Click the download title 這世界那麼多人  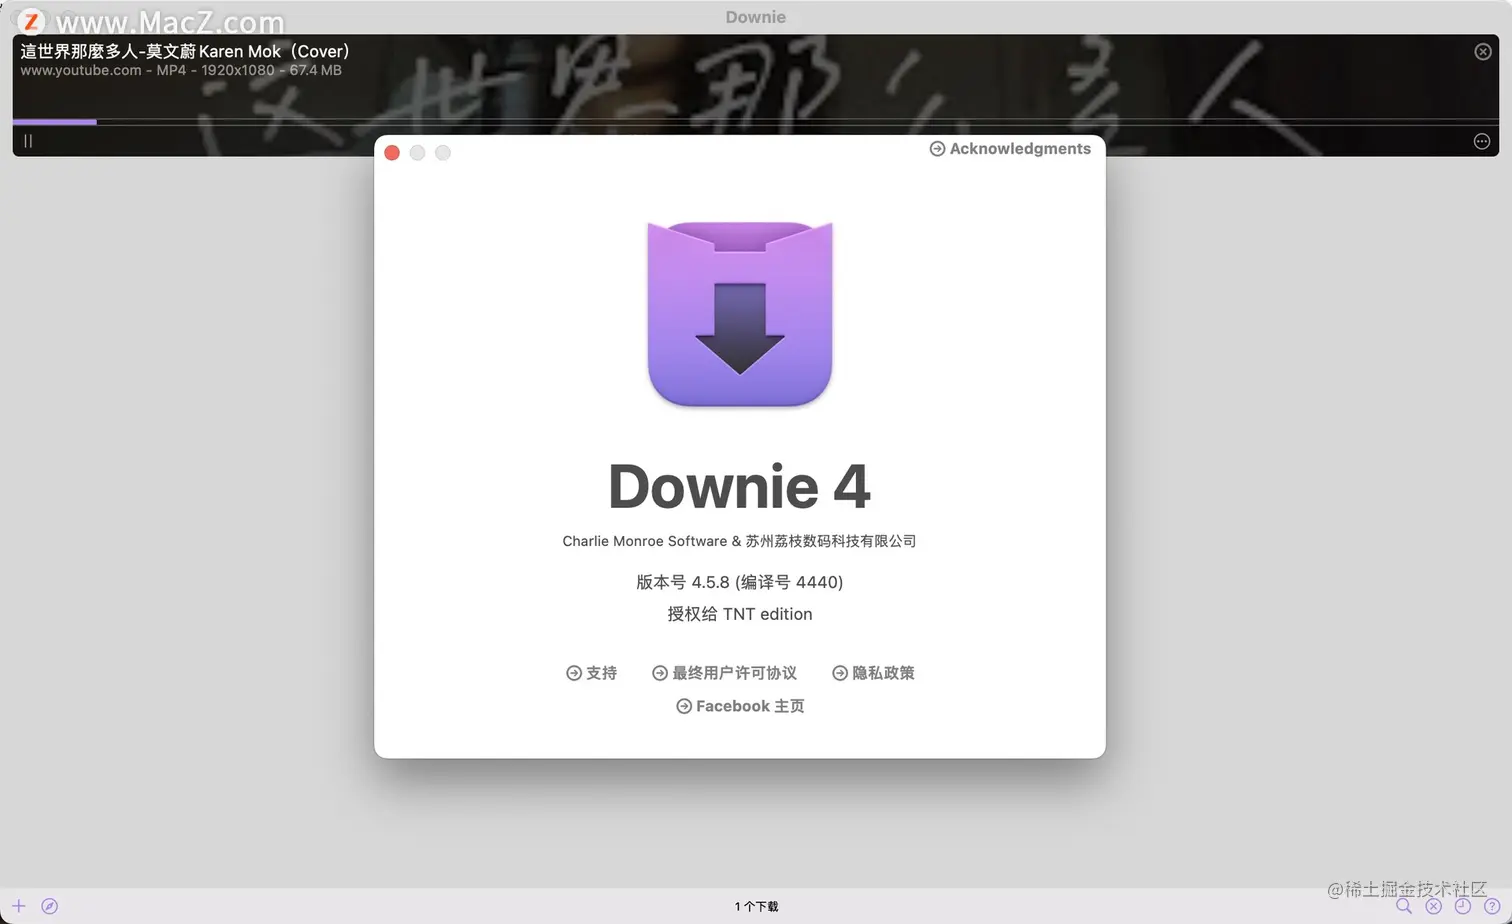point(185,51)
